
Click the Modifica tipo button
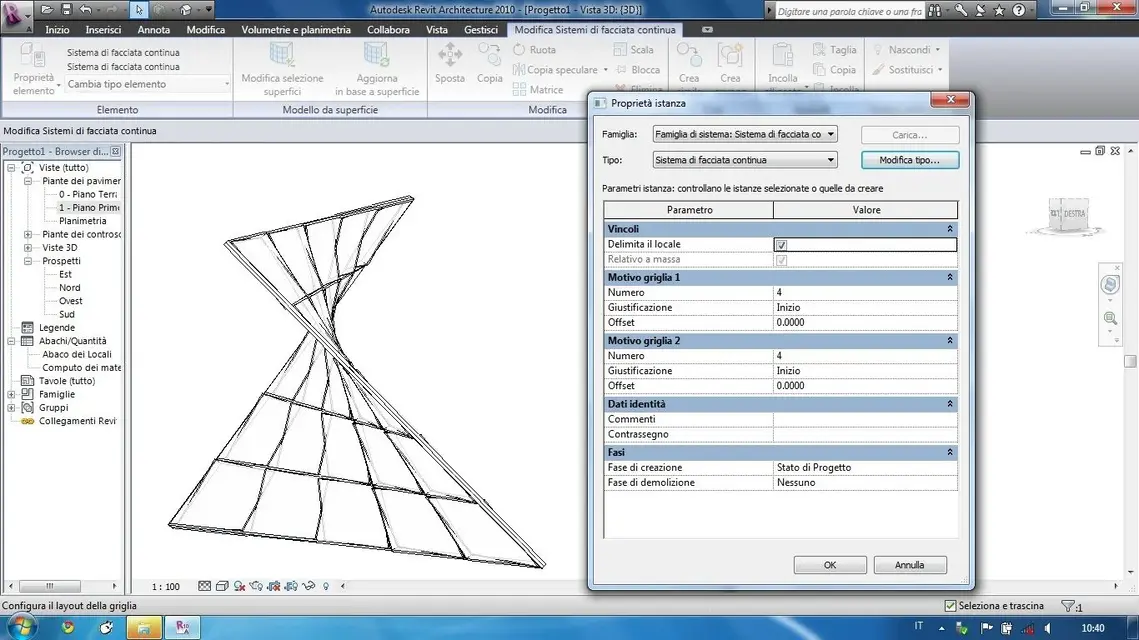(x=909, y=160)
